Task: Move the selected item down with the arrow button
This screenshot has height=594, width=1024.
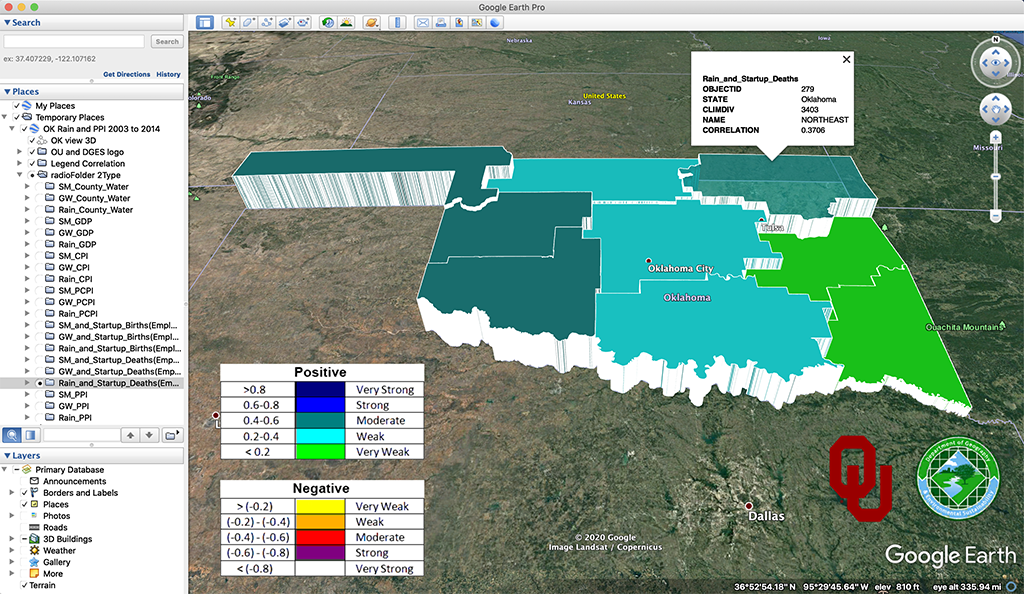Action: (149, 435)
